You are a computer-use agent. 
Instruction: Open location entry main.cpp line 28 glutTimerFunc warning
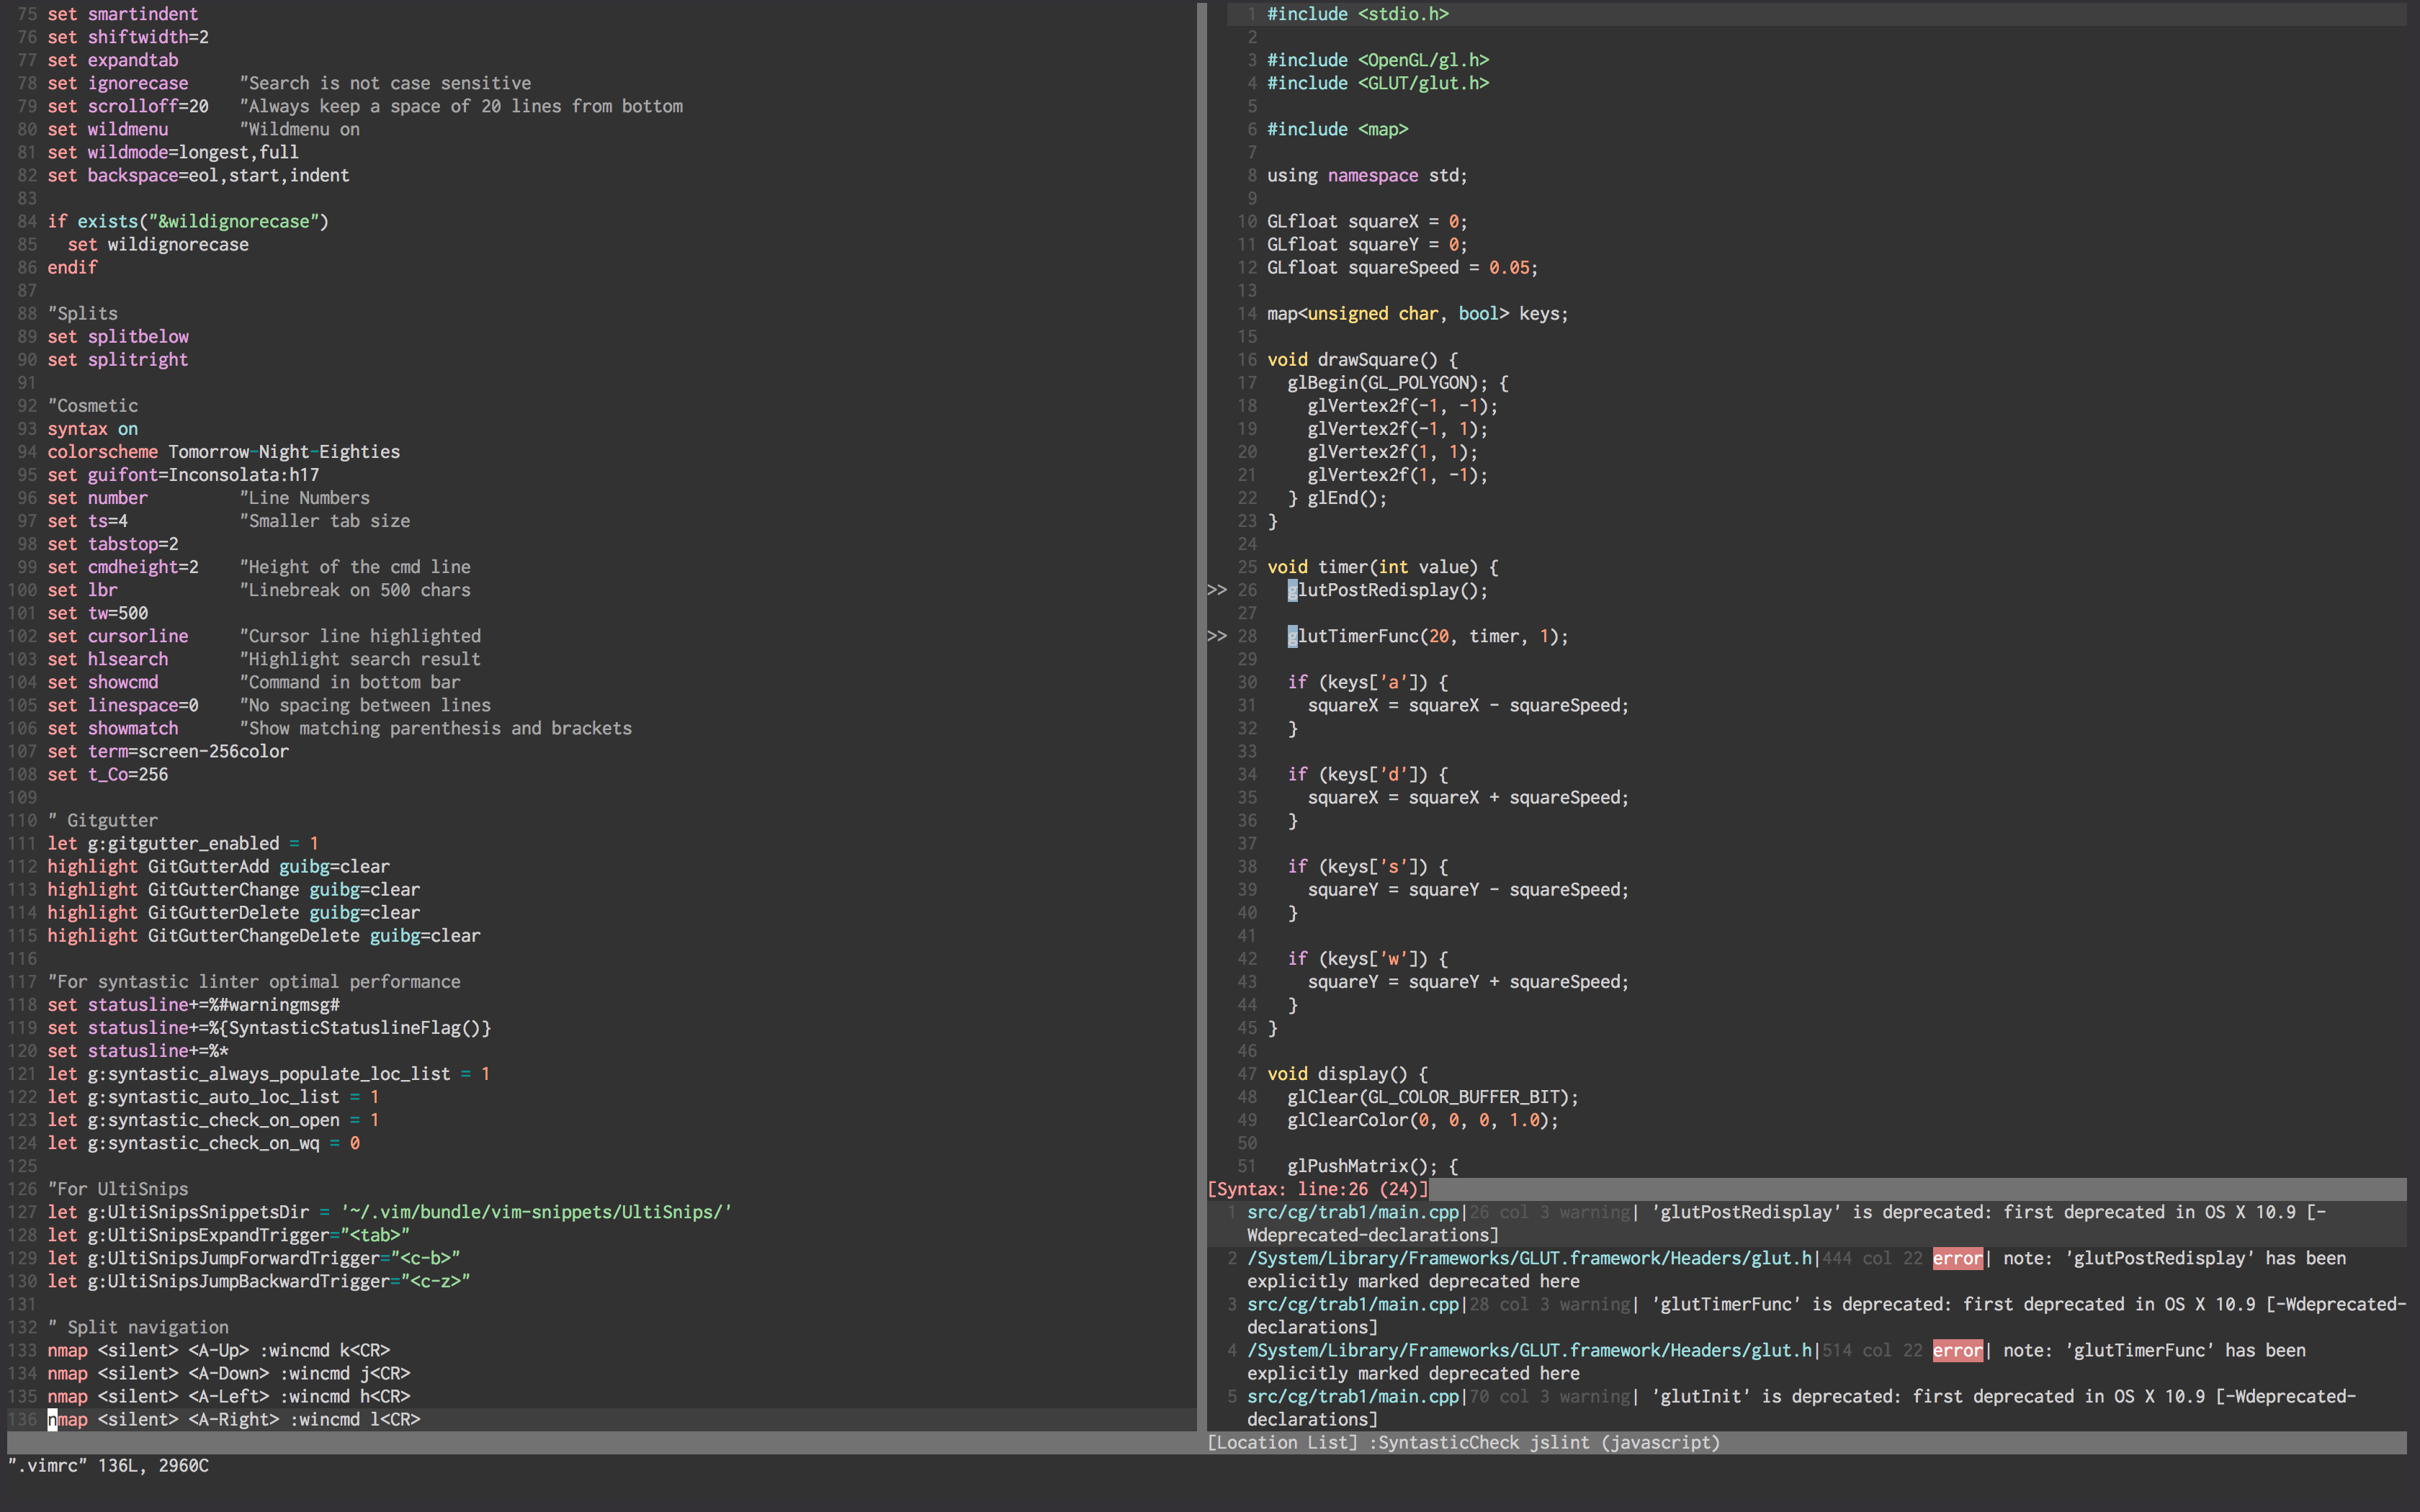tap(1807, 1315)
